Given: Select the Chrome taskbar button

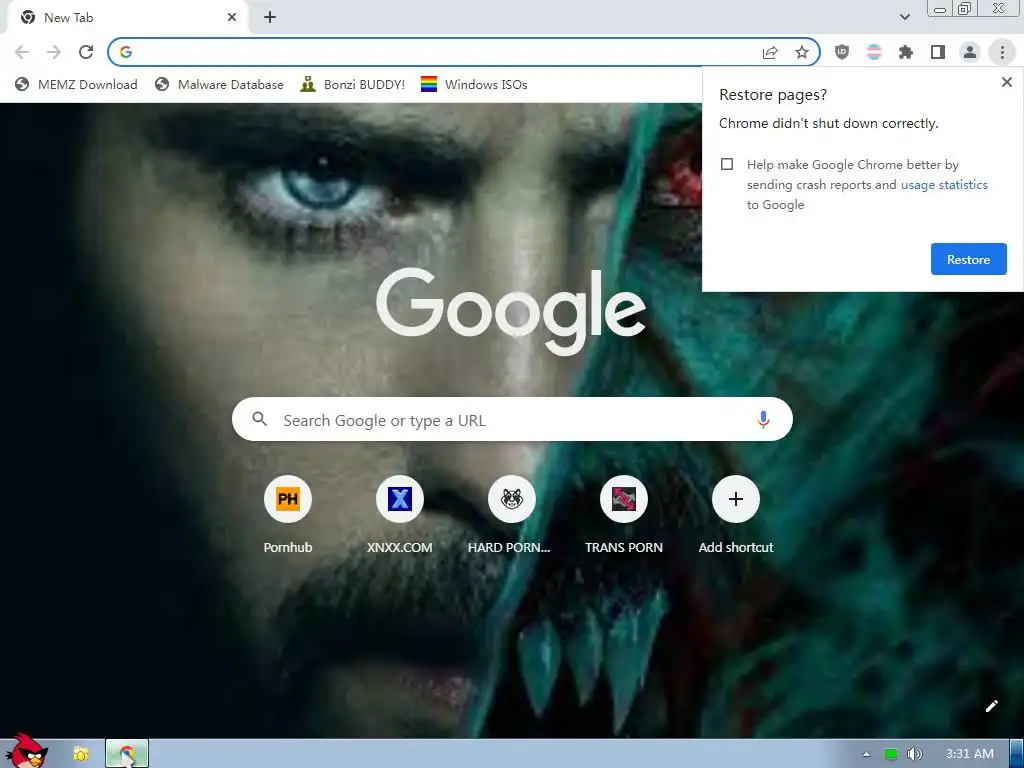Looking at the screenshot, I should 127,754.
